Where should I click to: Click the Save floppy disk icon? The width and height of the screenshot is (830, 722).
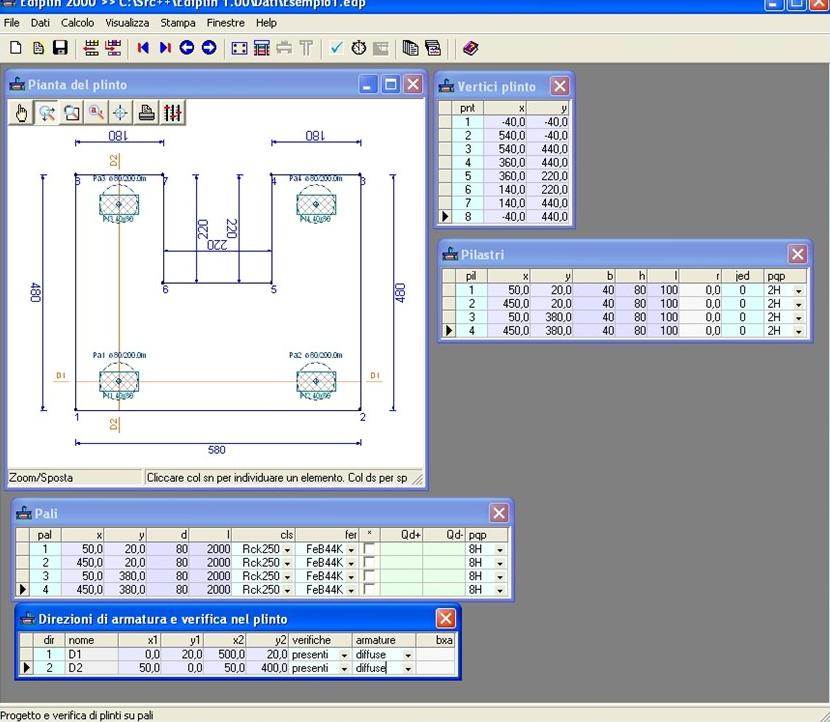click(x=60, y=48)
